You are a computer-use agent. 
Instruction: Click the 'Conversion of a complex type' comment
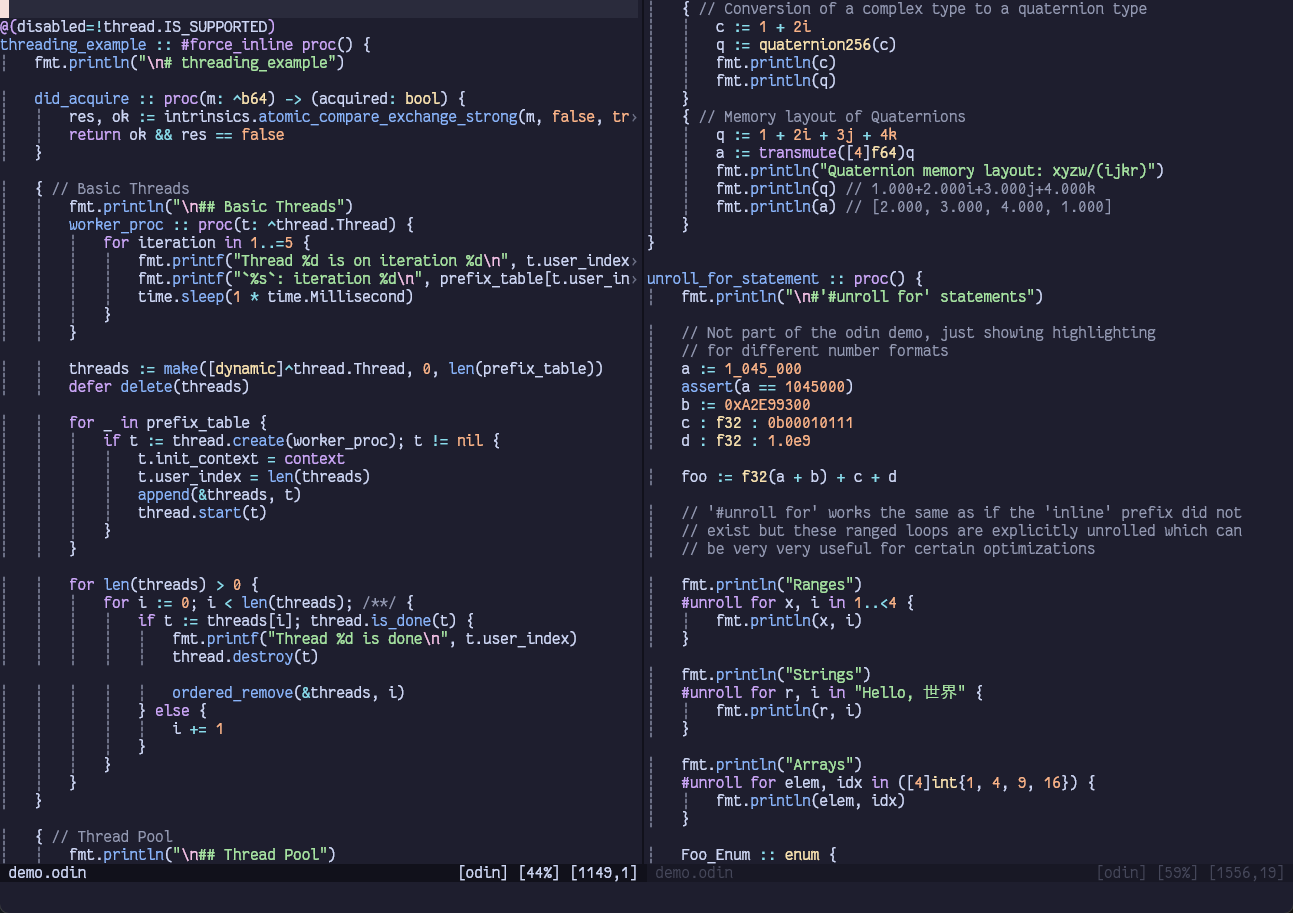click(x=923, y=9)
